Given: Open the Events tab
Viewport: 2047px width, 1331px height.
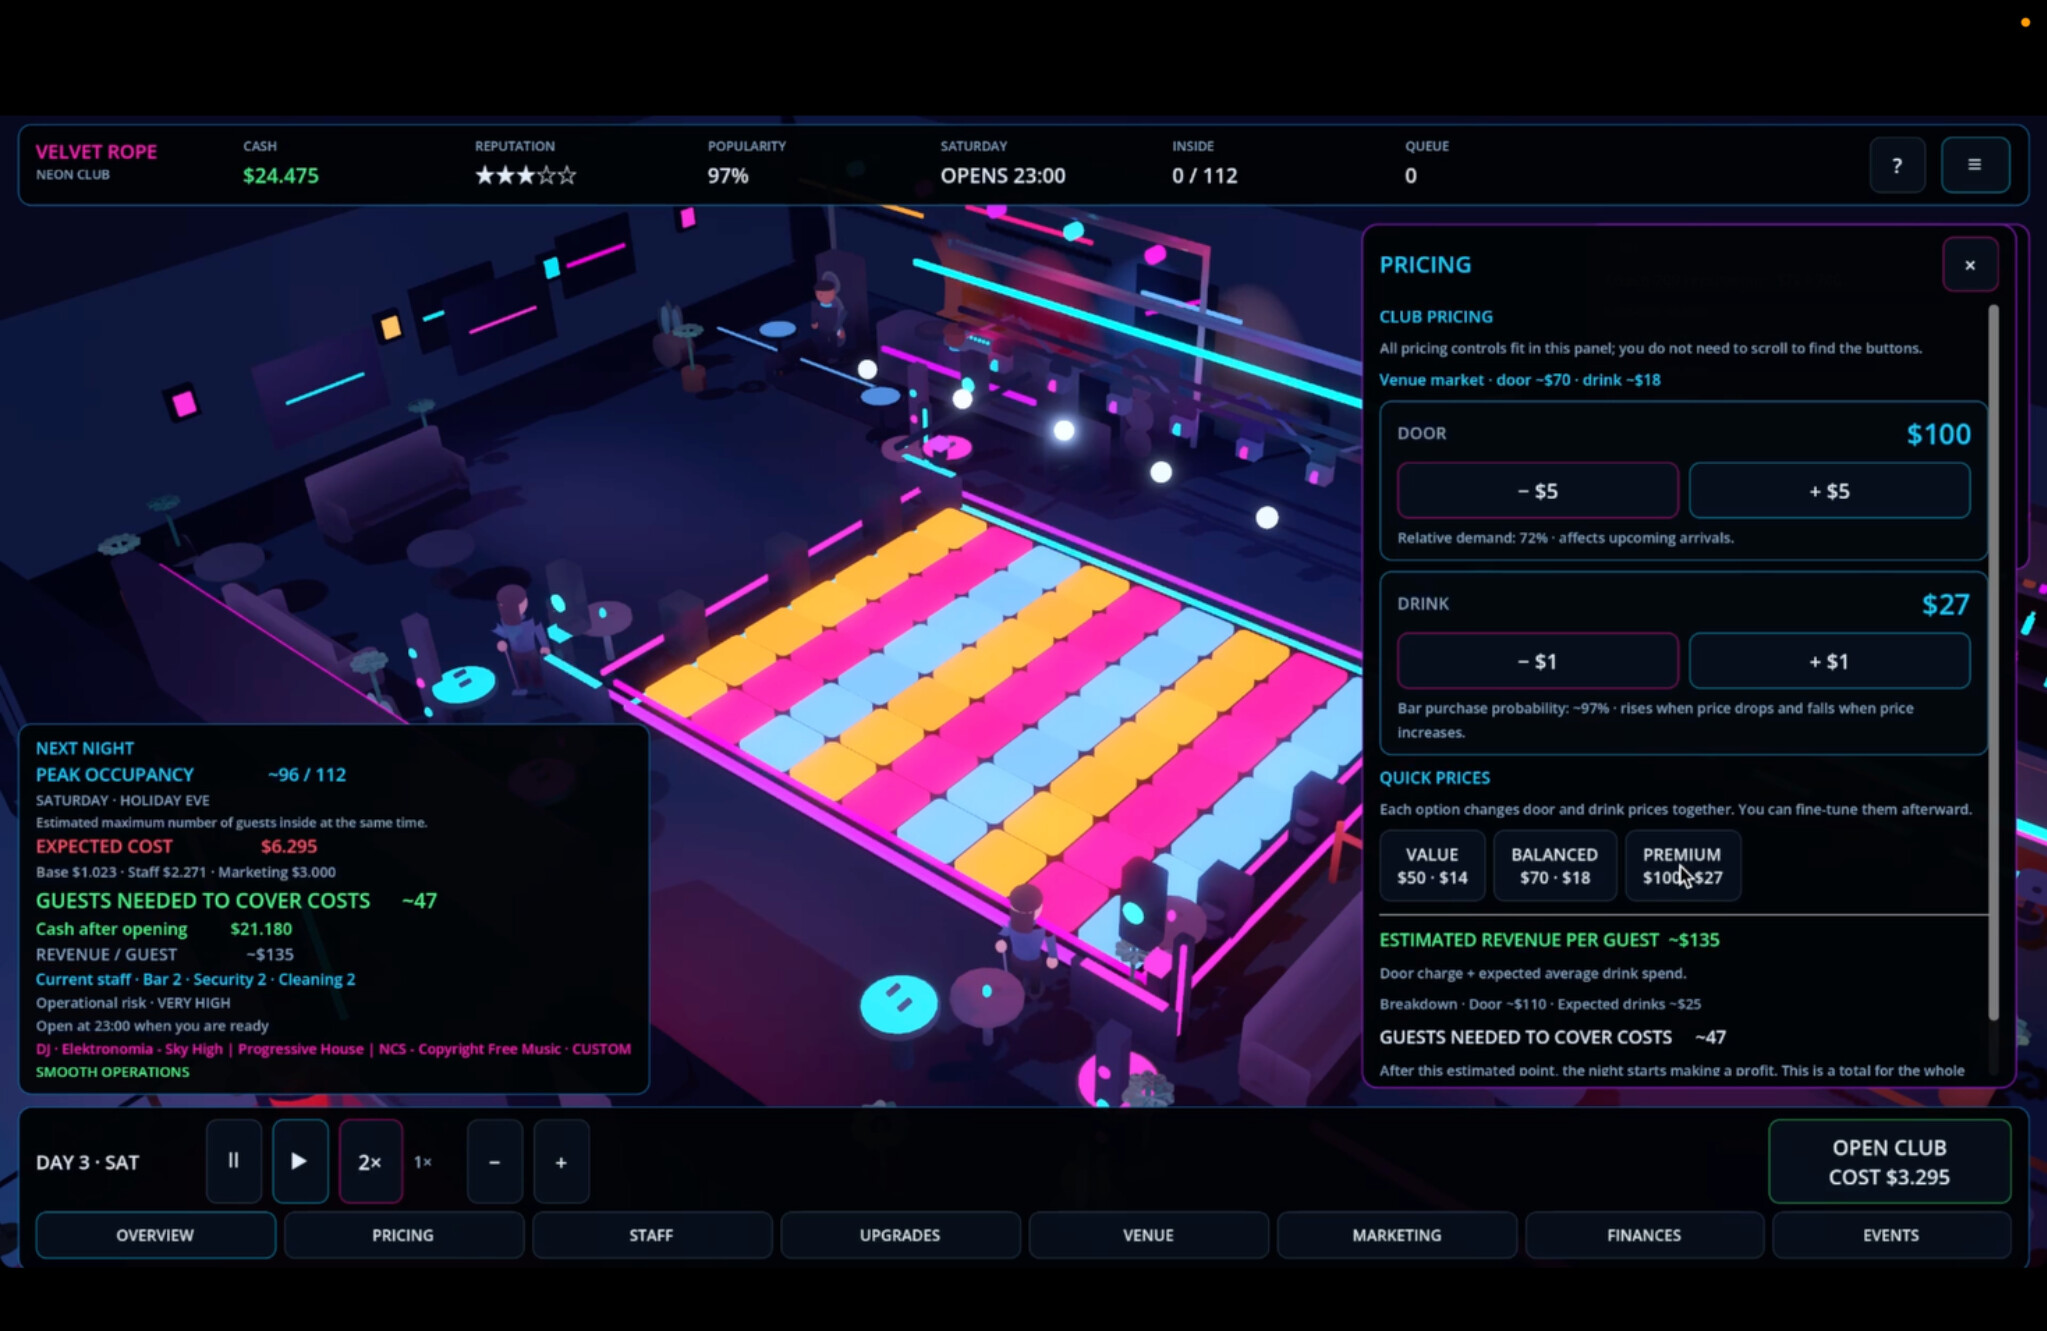Looking at the screenshot, I should (1891, 1235).
